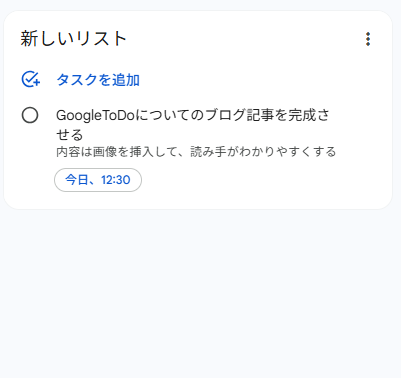
Task: Open the task titled GoogleToDoについてのブログ記事を完成させる
Action: coord(193,125)
